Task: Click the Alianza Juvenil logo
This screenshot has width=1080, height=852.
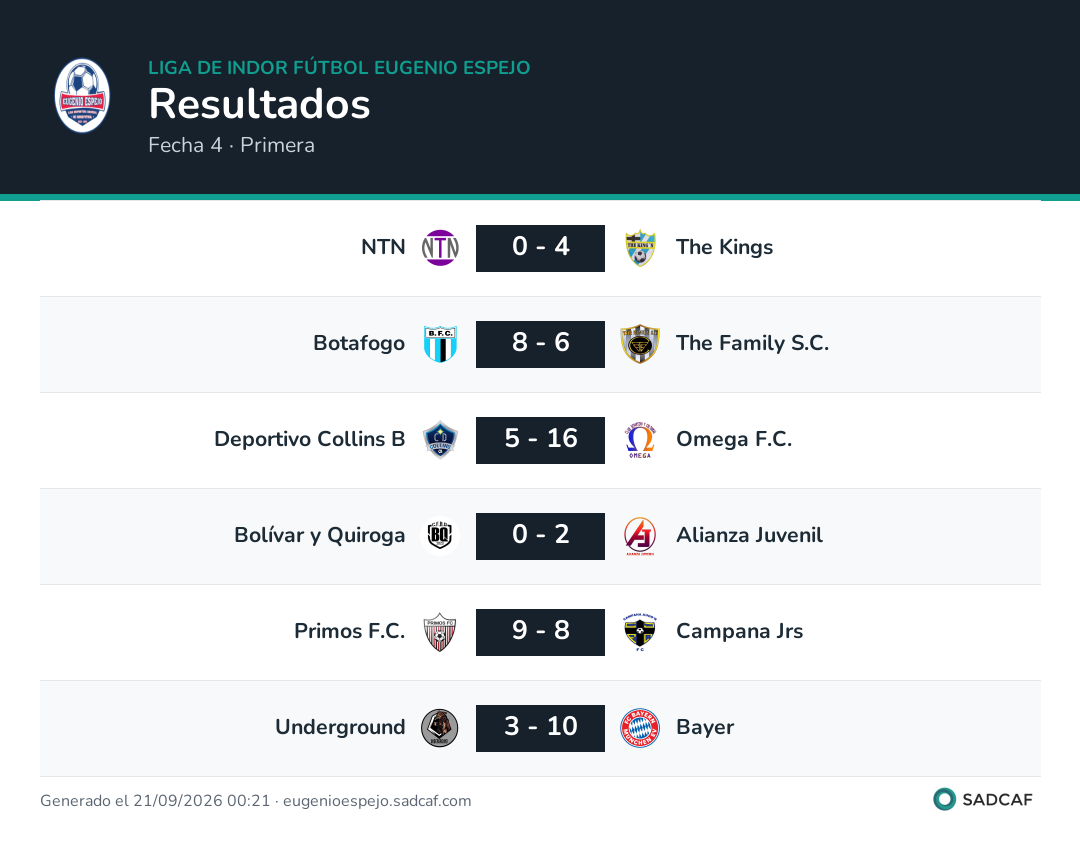Action: coord(640,535)
